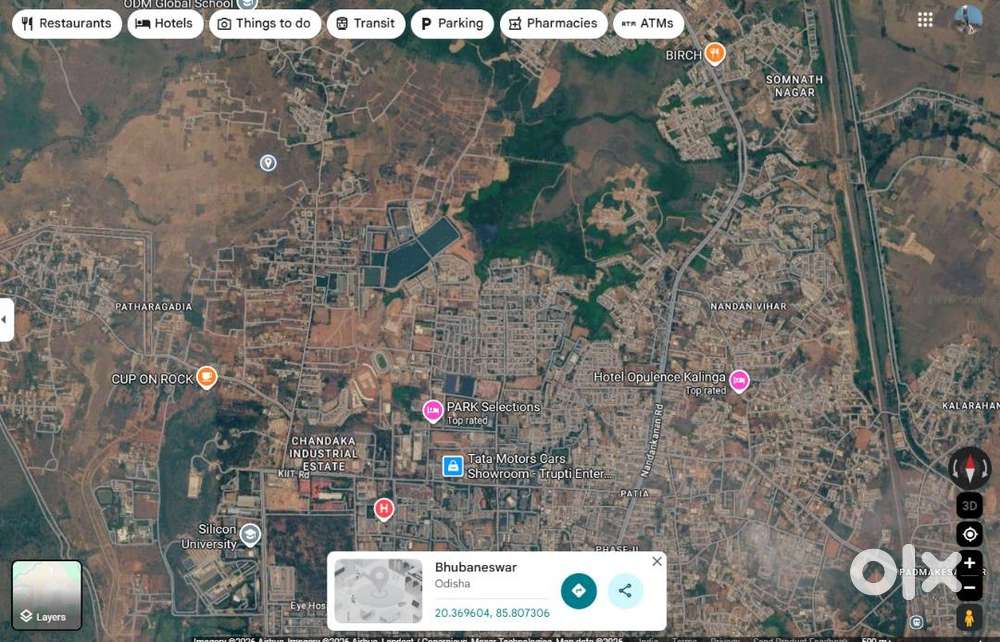Share the Bhubaneswar location
This screenshot has height=642, width=1000.
[x=625, y=591]
